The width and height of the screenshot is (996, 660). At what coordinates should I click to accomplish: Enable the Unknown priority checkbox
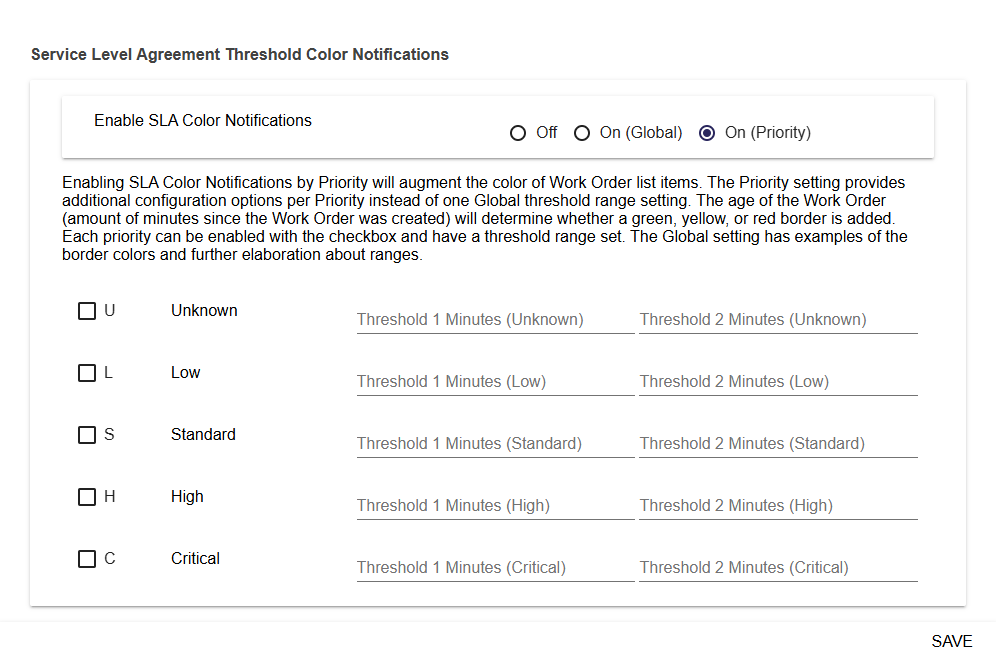click(87, 310)
